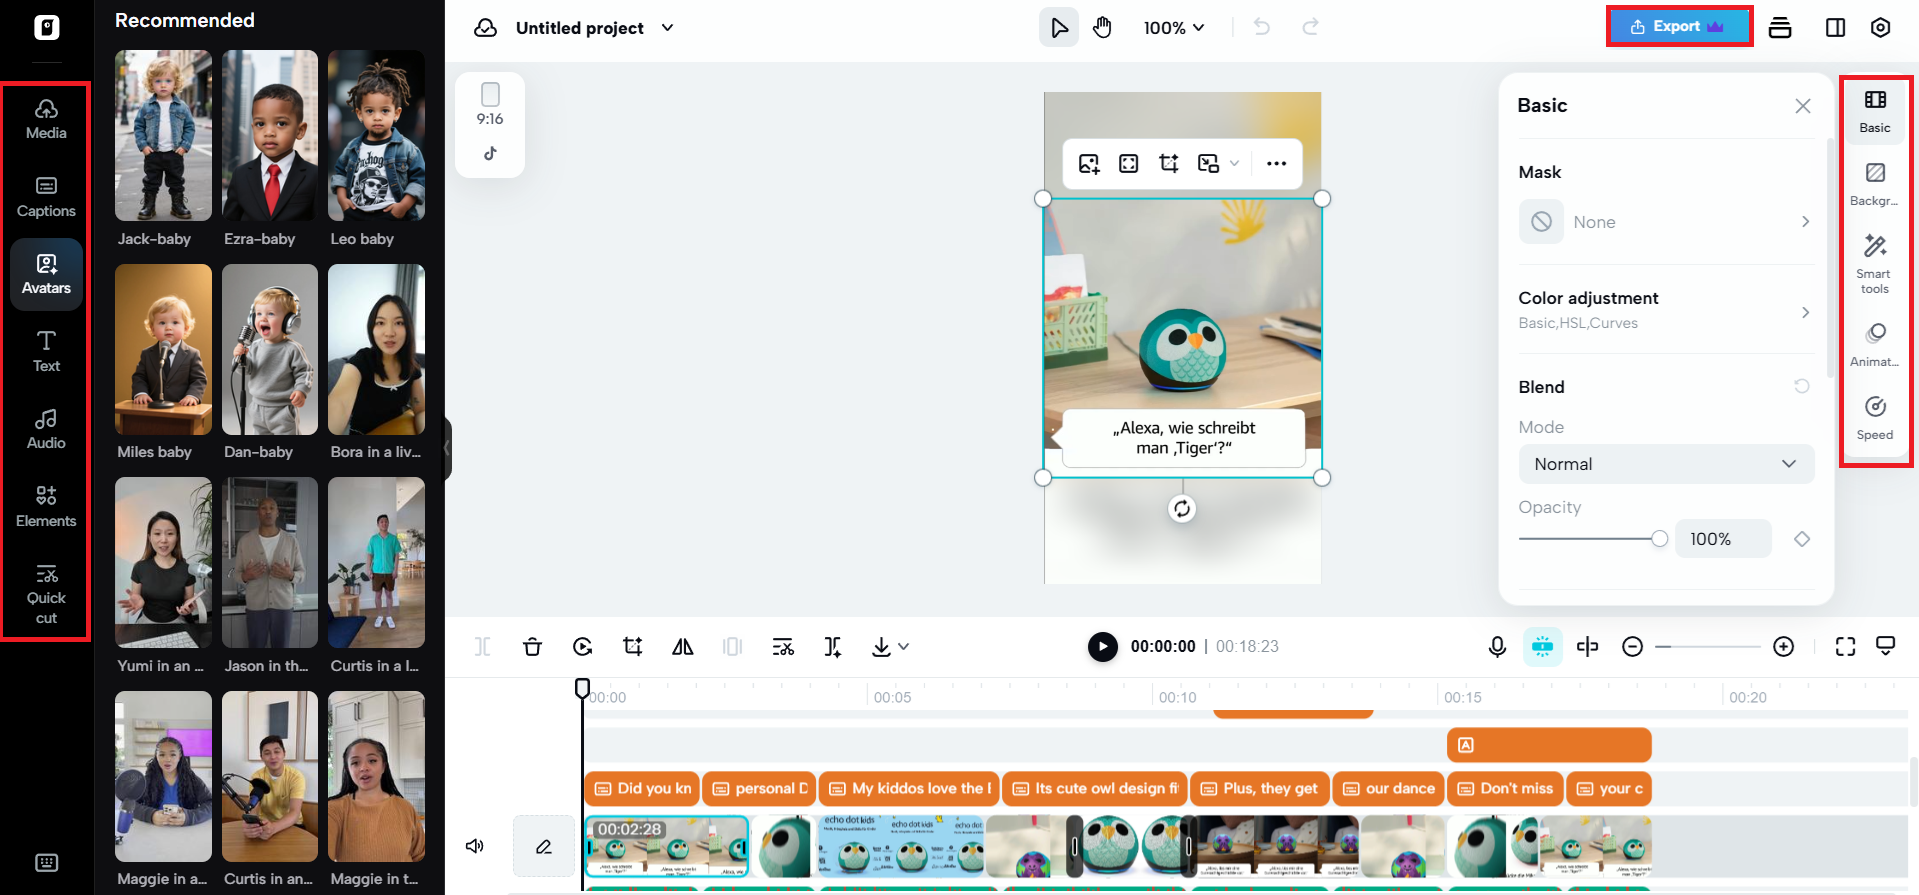Toggle the timeline split-align icon
Viewport: 1919px width, 895px height.
[1587, 647]
